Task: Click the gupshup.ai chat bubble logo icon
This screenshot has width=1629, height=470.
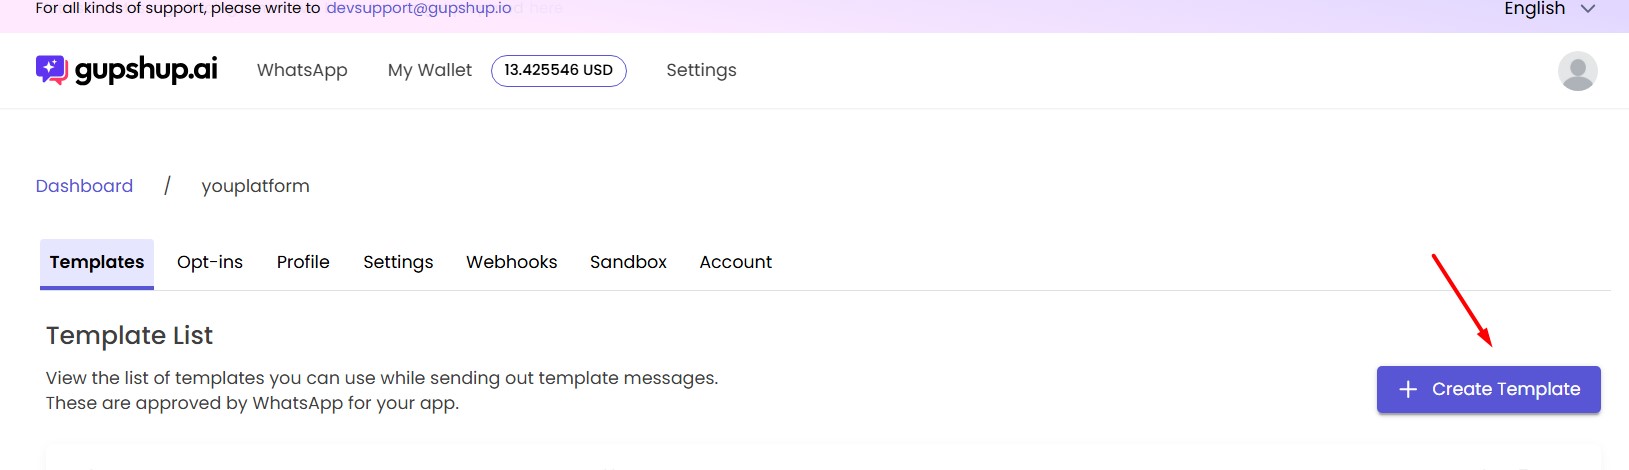Action: coord(51,70)
